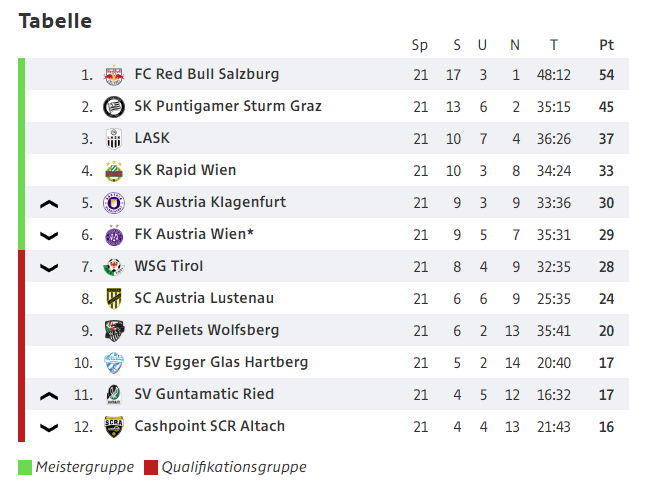The image size is (653, 491).
Task: Click up arrow beside SV Guntamatic Ried
Action: coord(49,396)
